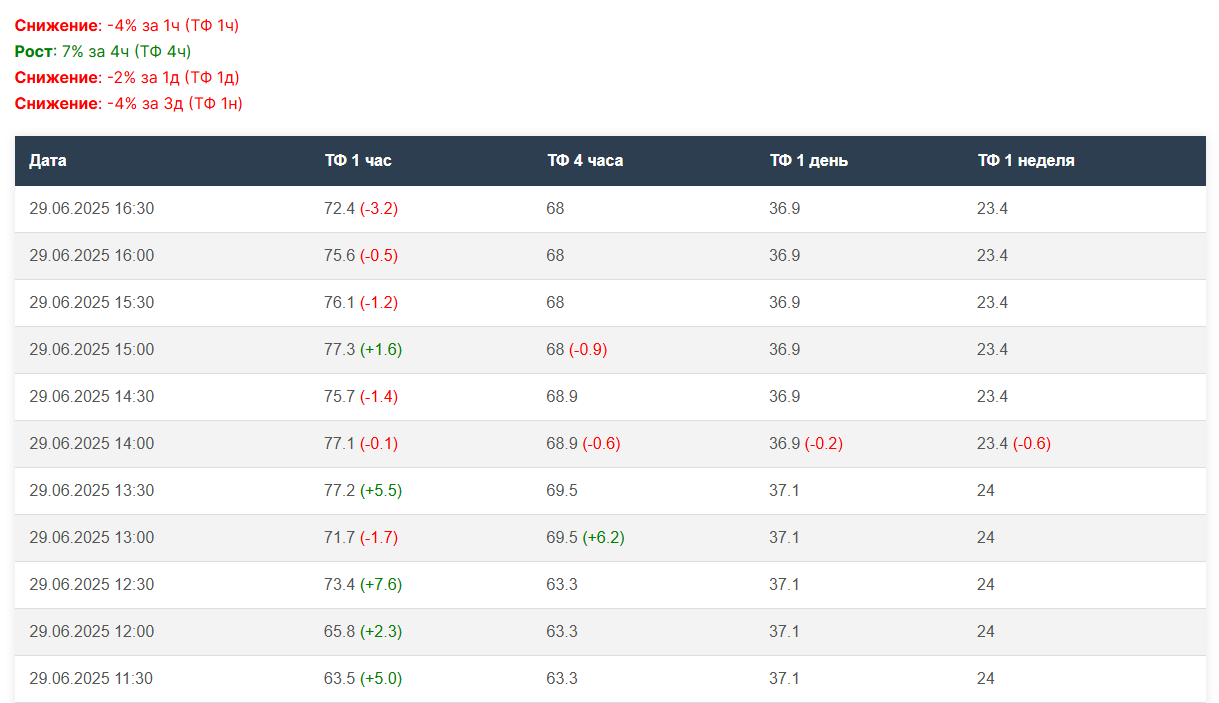This screenshot has width=1219, height=703.
Task: Click the 1-day value '36.9 (-0.2)'
Action: coord(806,443)
